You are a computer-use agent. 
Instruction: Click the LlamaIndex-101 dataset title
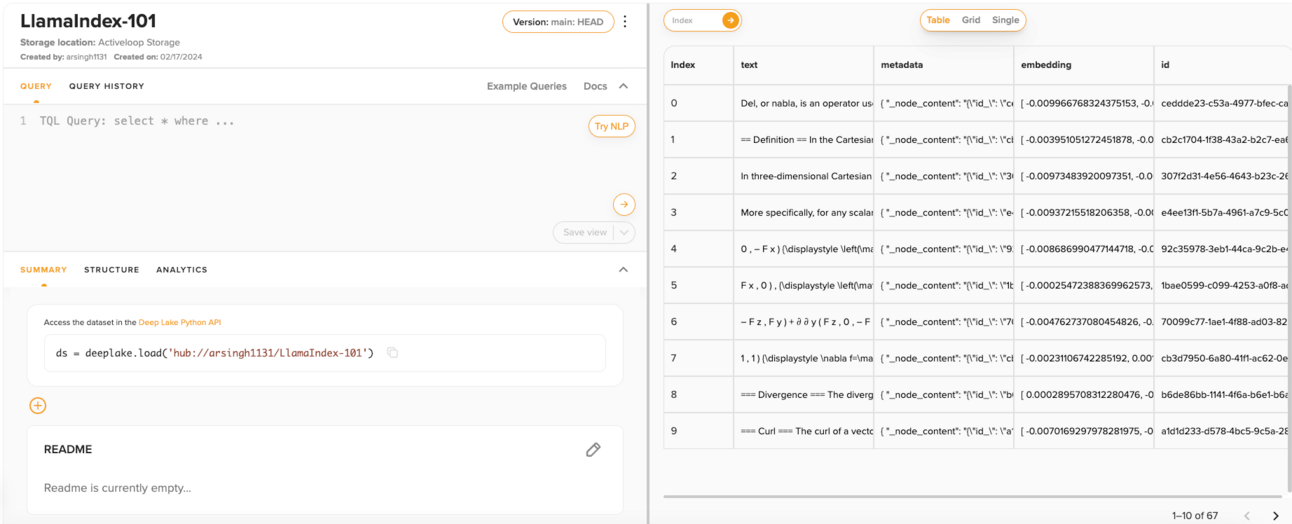[x=88, y=21]
